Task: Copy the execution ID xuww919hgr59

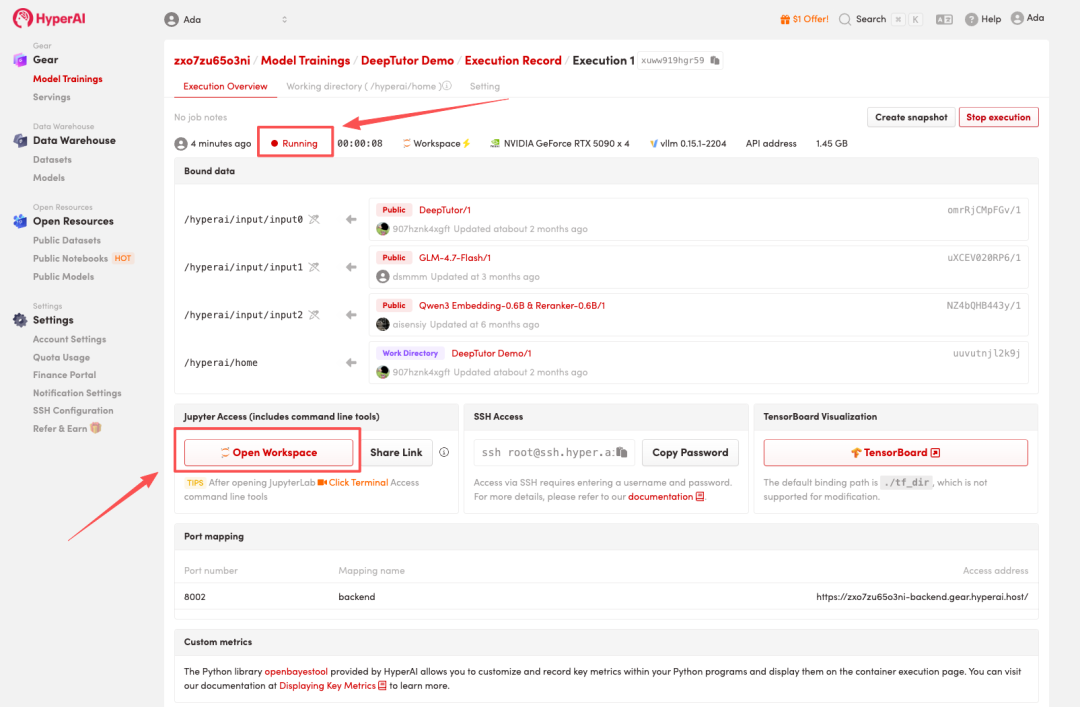Action: (x=715, y=60)
